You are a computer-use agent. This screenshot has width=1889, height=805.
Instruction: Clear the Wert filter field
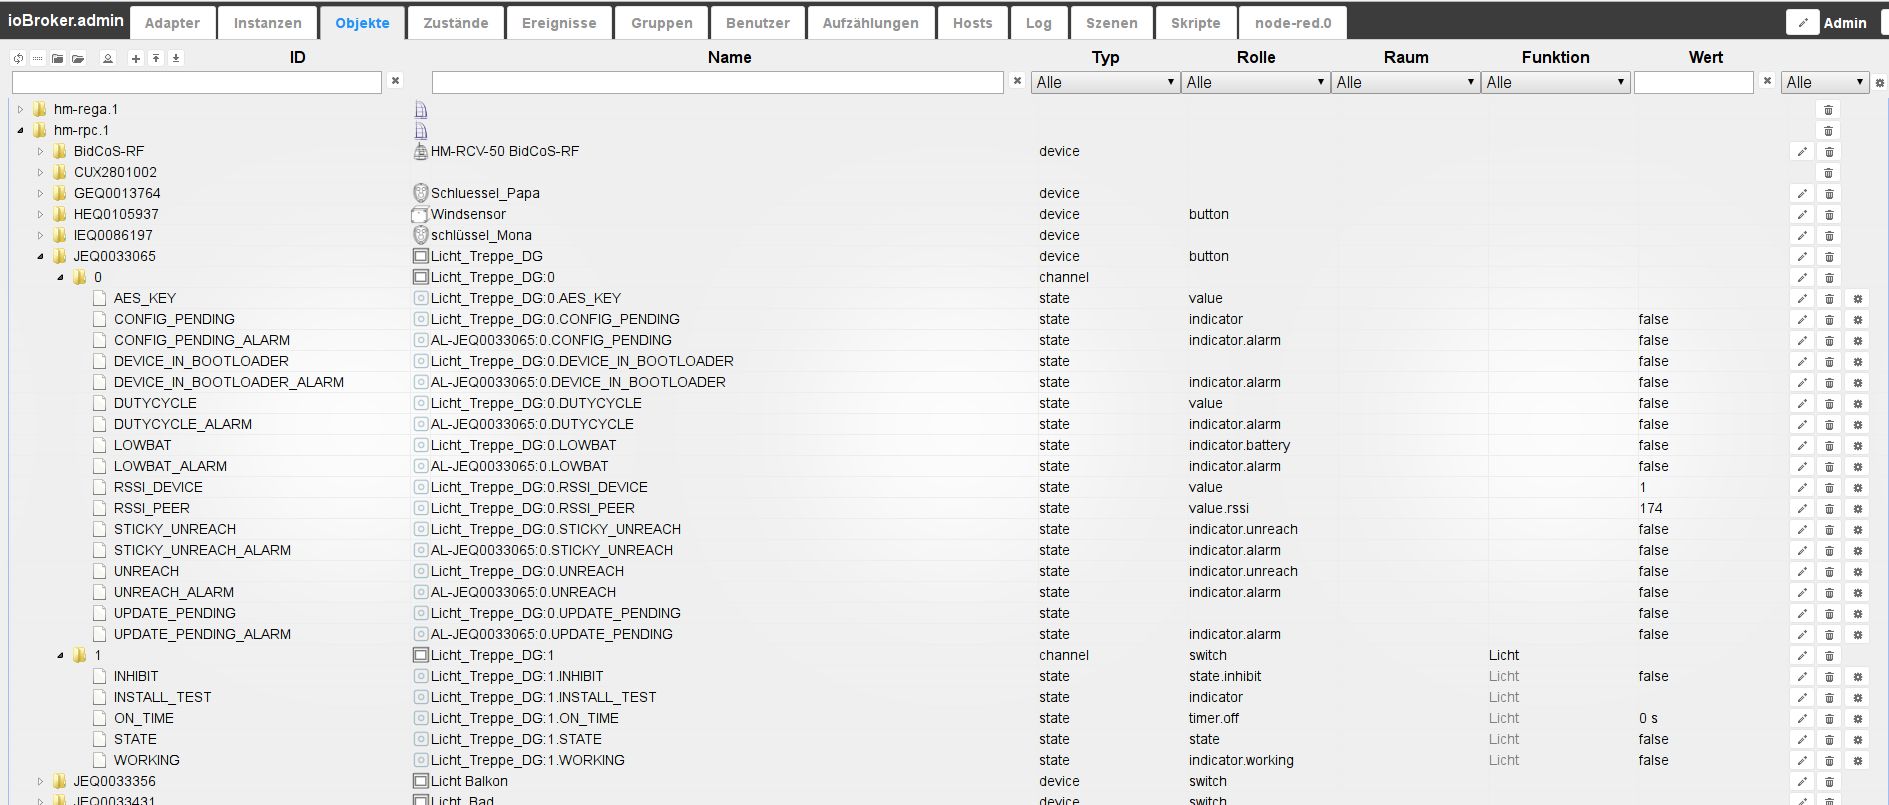pos(1767,81)
